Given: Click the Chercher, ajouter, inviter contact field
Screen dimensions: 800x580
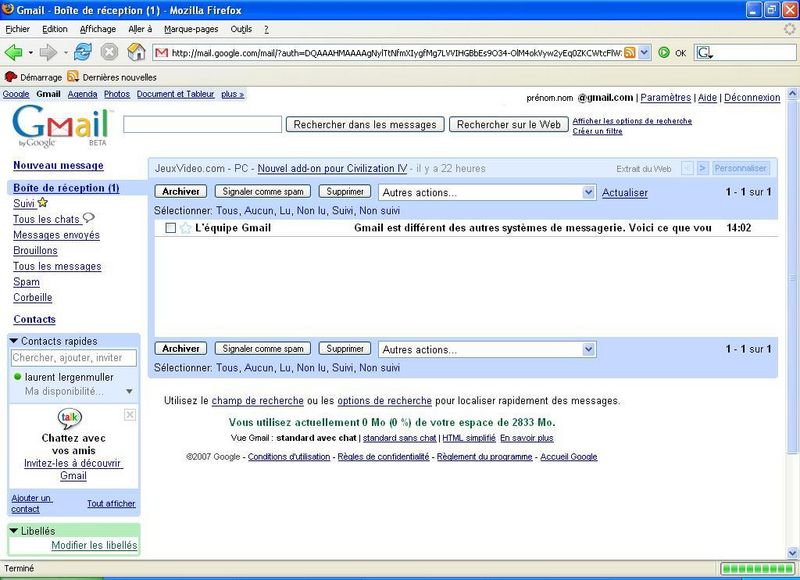Looking at the screenshot, I should pyautogui.click(x=73, y=358).
